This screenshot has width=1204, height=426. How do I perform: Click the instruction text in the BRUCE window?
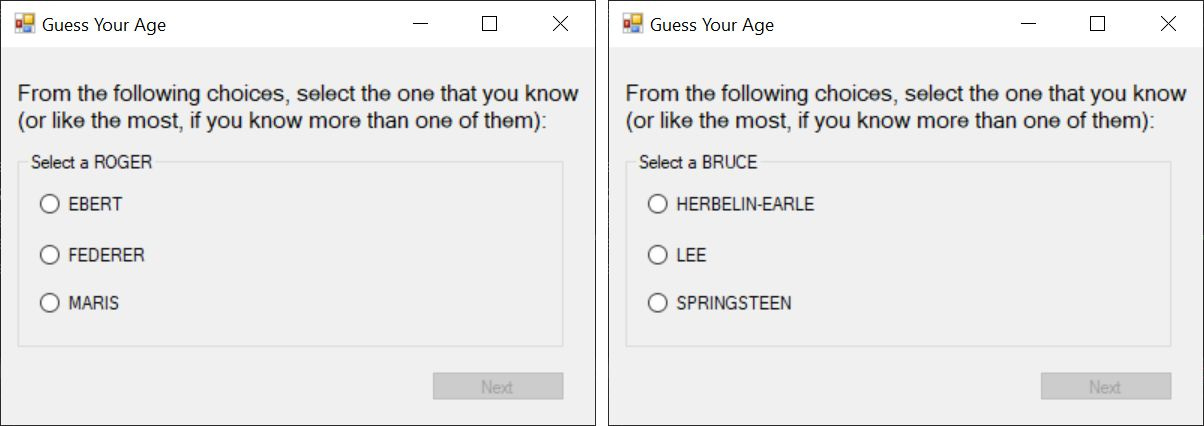[x=906, y=107]
